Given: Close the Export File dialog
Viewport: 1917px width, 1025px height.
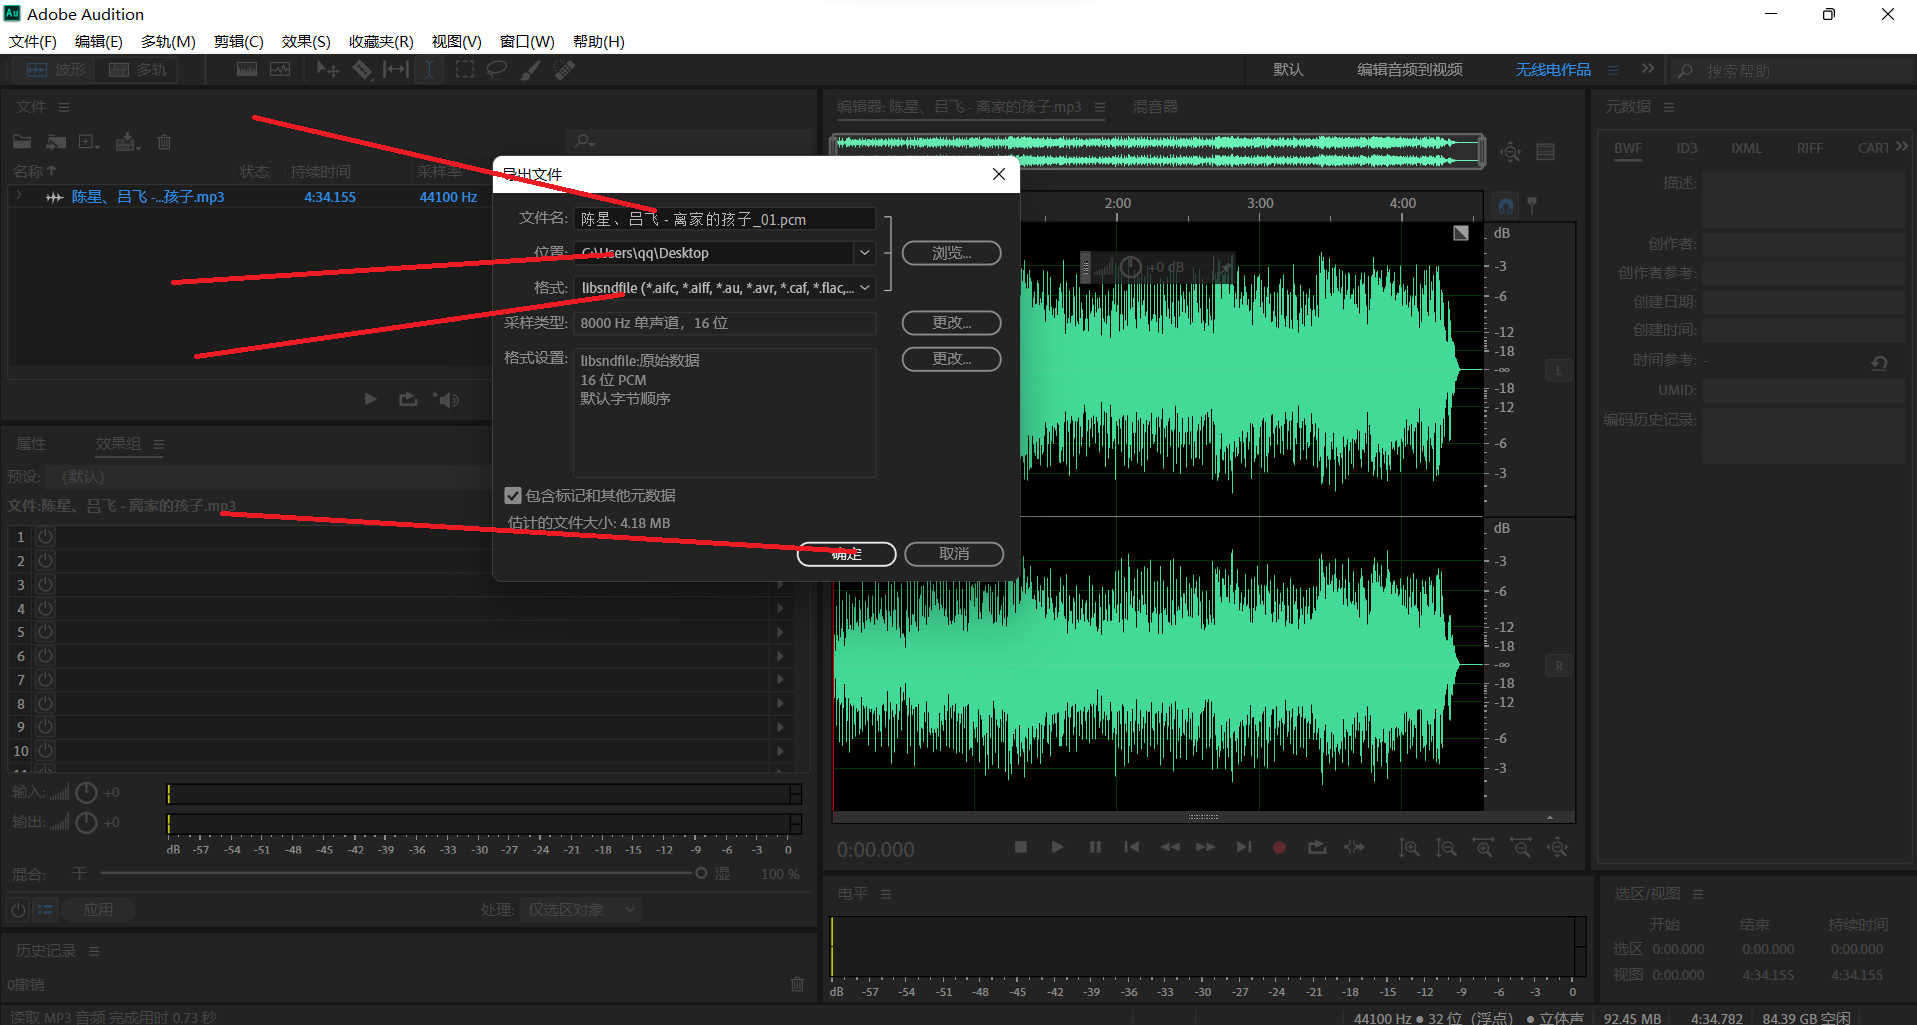Looking at the screenshot, I should [998, 174].
